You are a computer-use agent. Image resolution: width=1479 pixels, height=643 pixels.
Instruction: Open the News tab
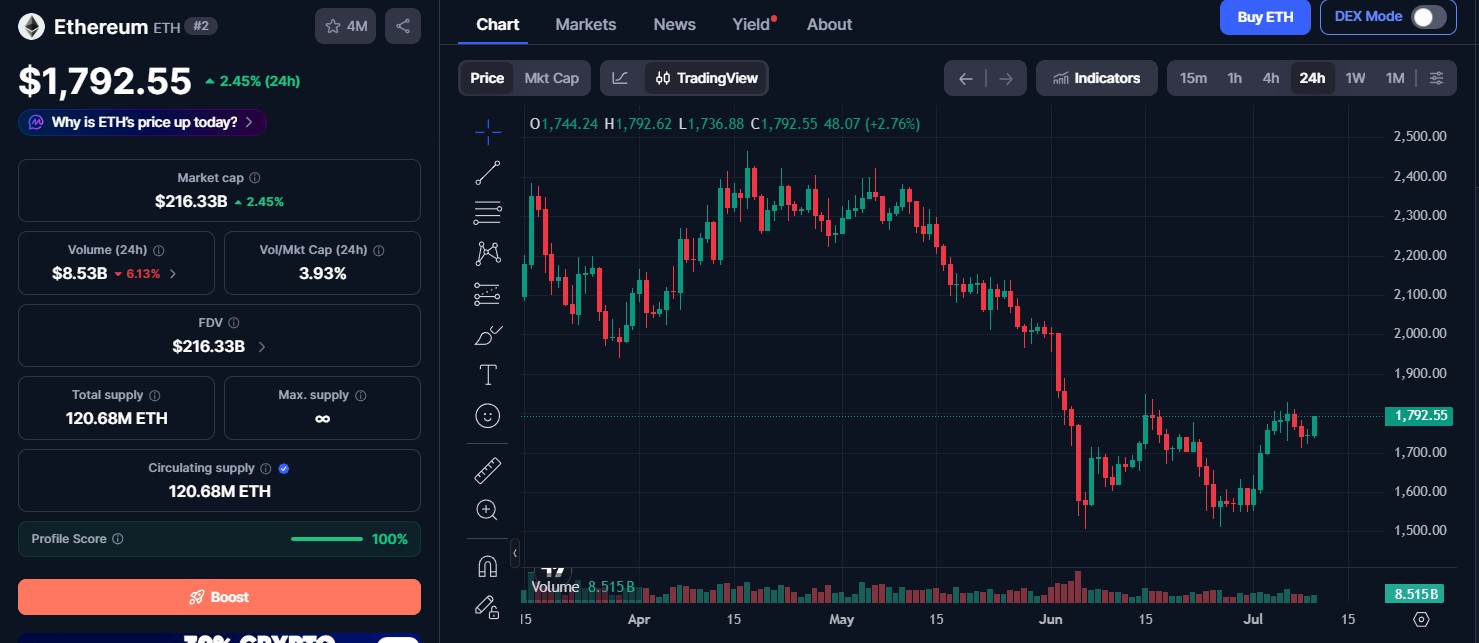pos(675,24)
